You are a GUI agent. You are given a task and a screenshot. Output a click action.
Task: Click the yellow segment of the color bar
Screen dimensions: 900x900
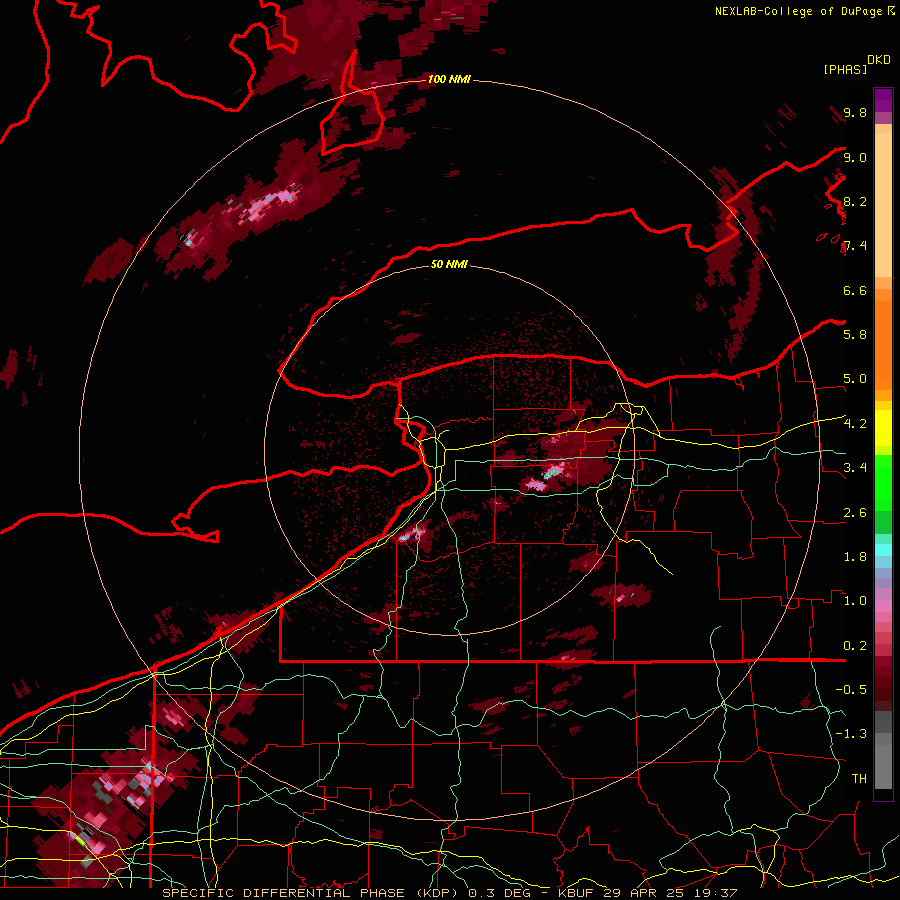883,428
